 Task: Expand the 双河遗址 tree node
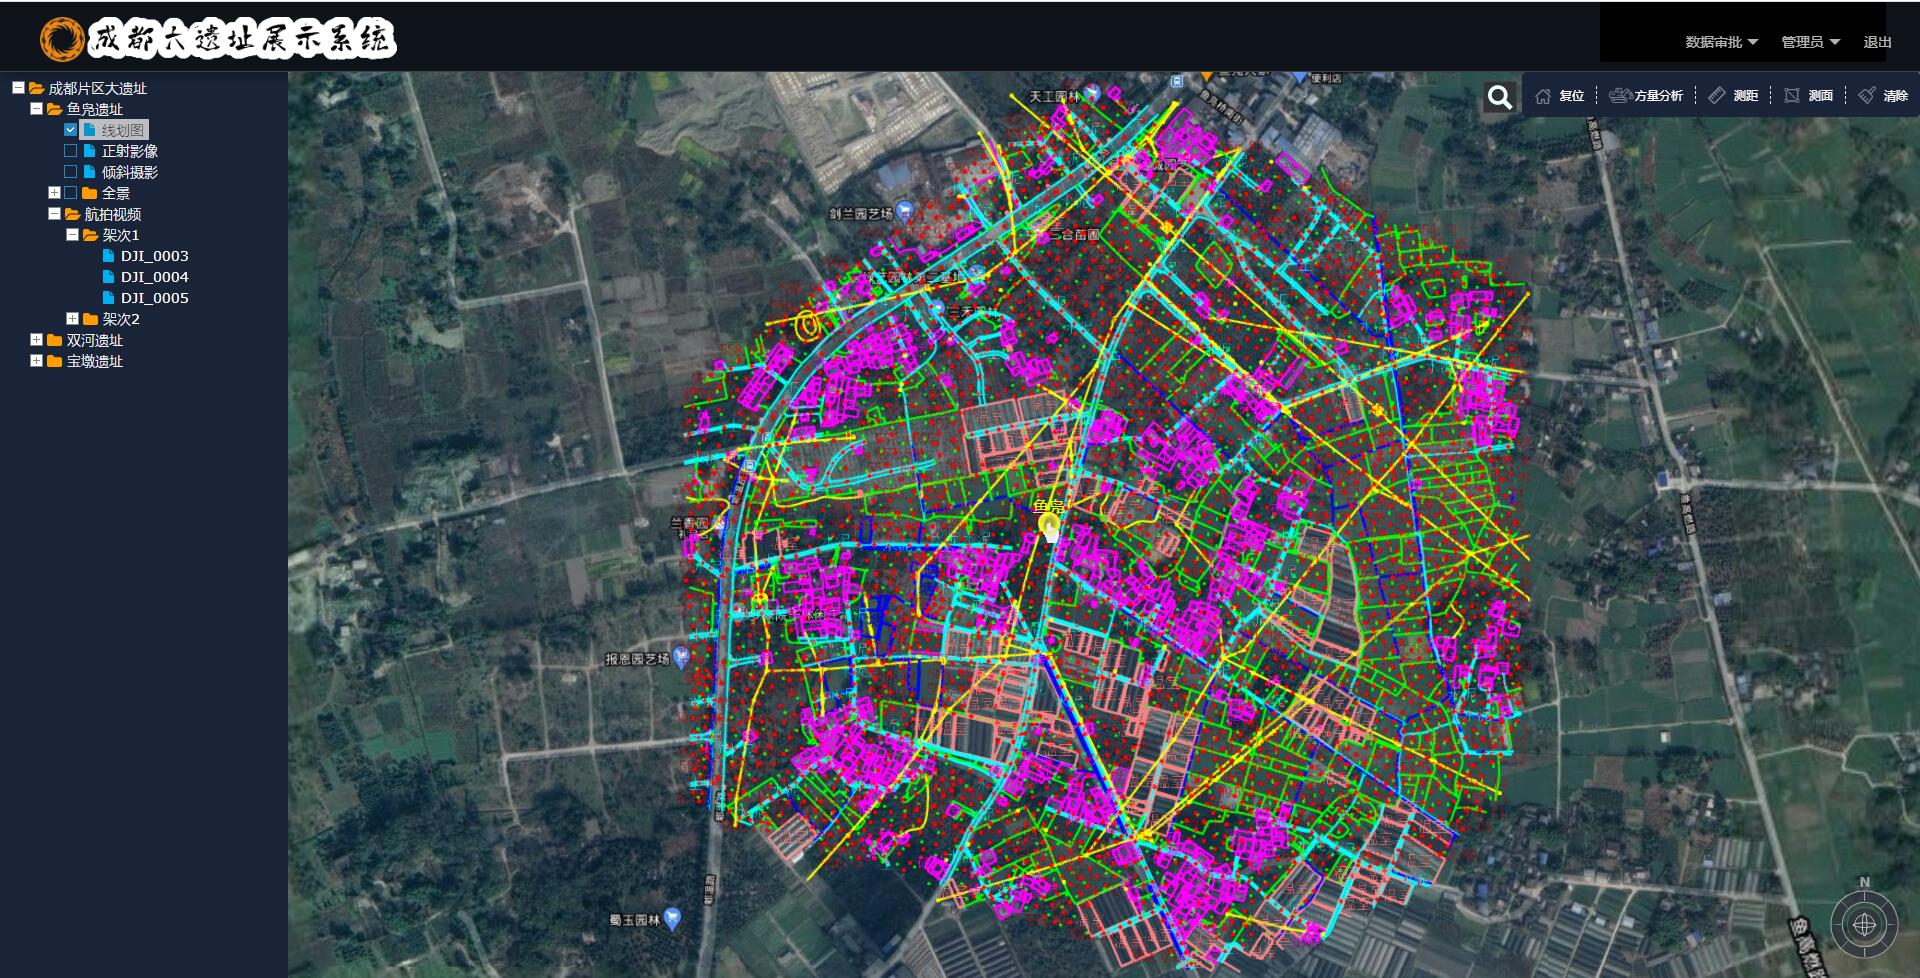(36, 340)
